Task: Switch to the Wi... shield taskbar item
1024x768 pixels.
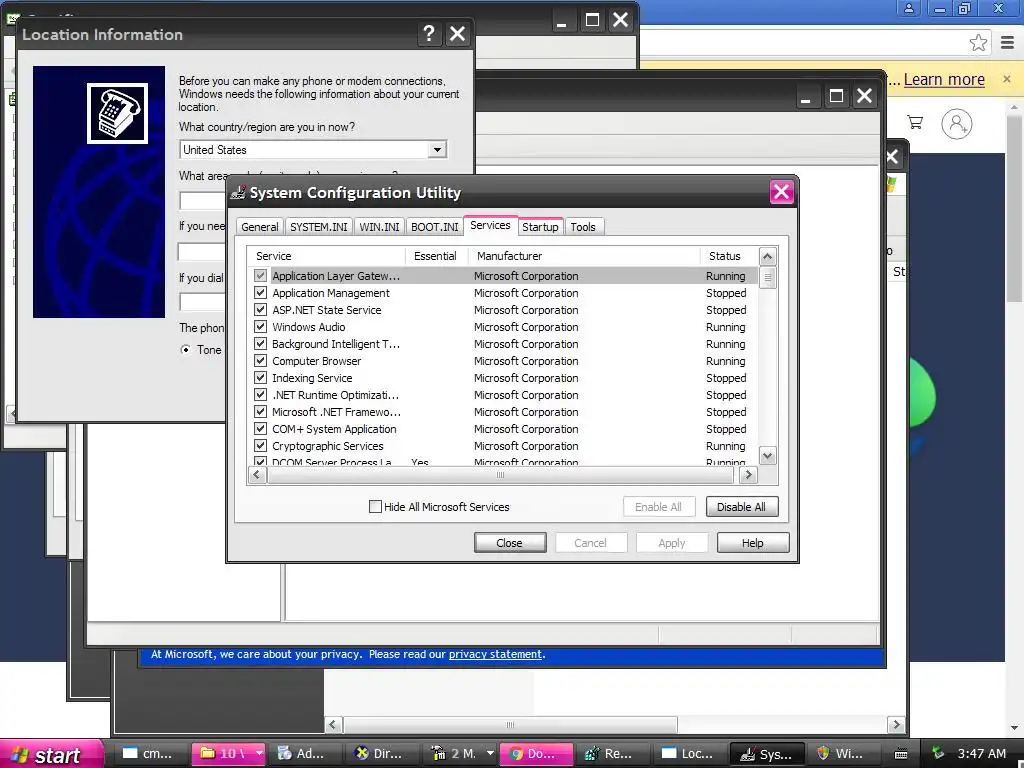Action: pos(843,754)
